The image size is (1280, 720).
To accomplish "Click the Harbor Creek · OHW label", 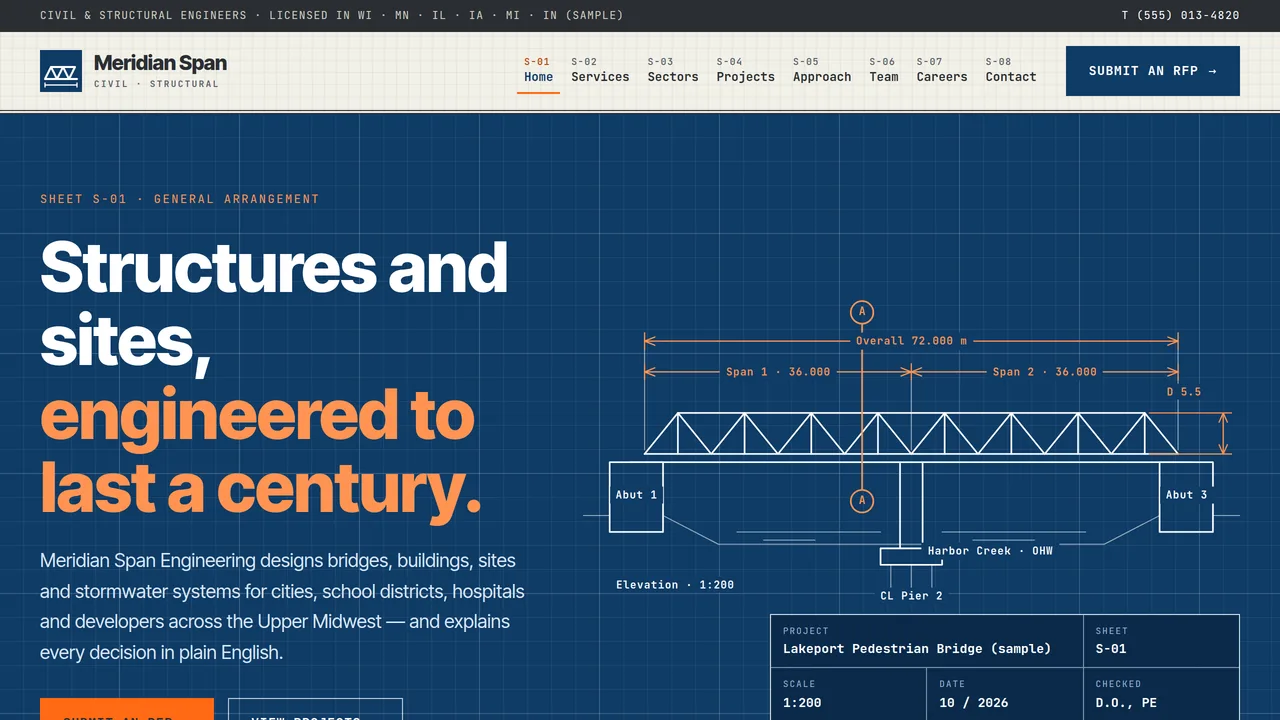I will (990, 551).
